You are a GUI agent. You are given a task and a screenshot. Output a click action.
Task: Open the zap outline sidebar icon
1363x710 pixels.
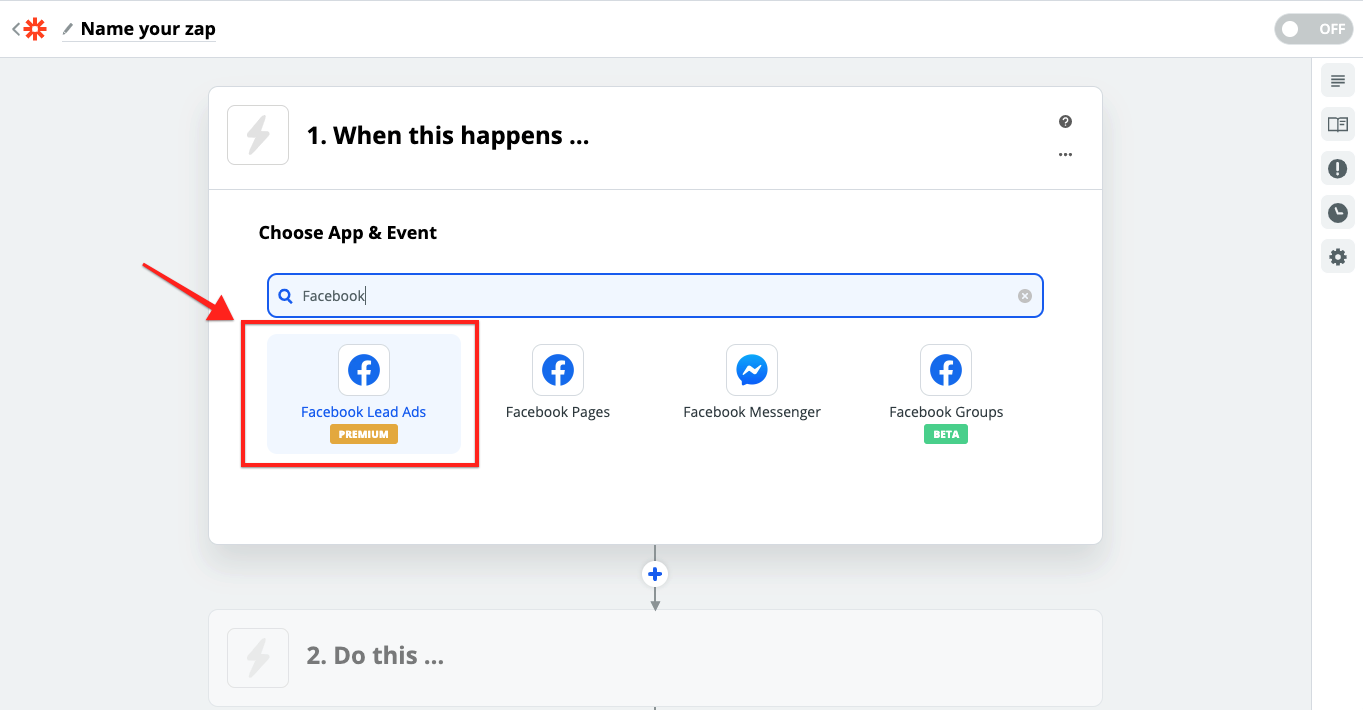[x=1337, y=81]
